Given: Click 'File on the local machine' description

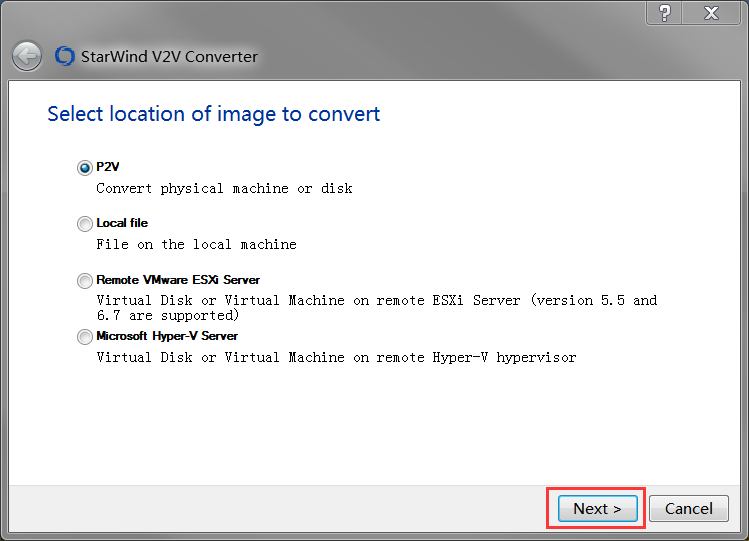Looking at the screenshot, I should [196, 244].
